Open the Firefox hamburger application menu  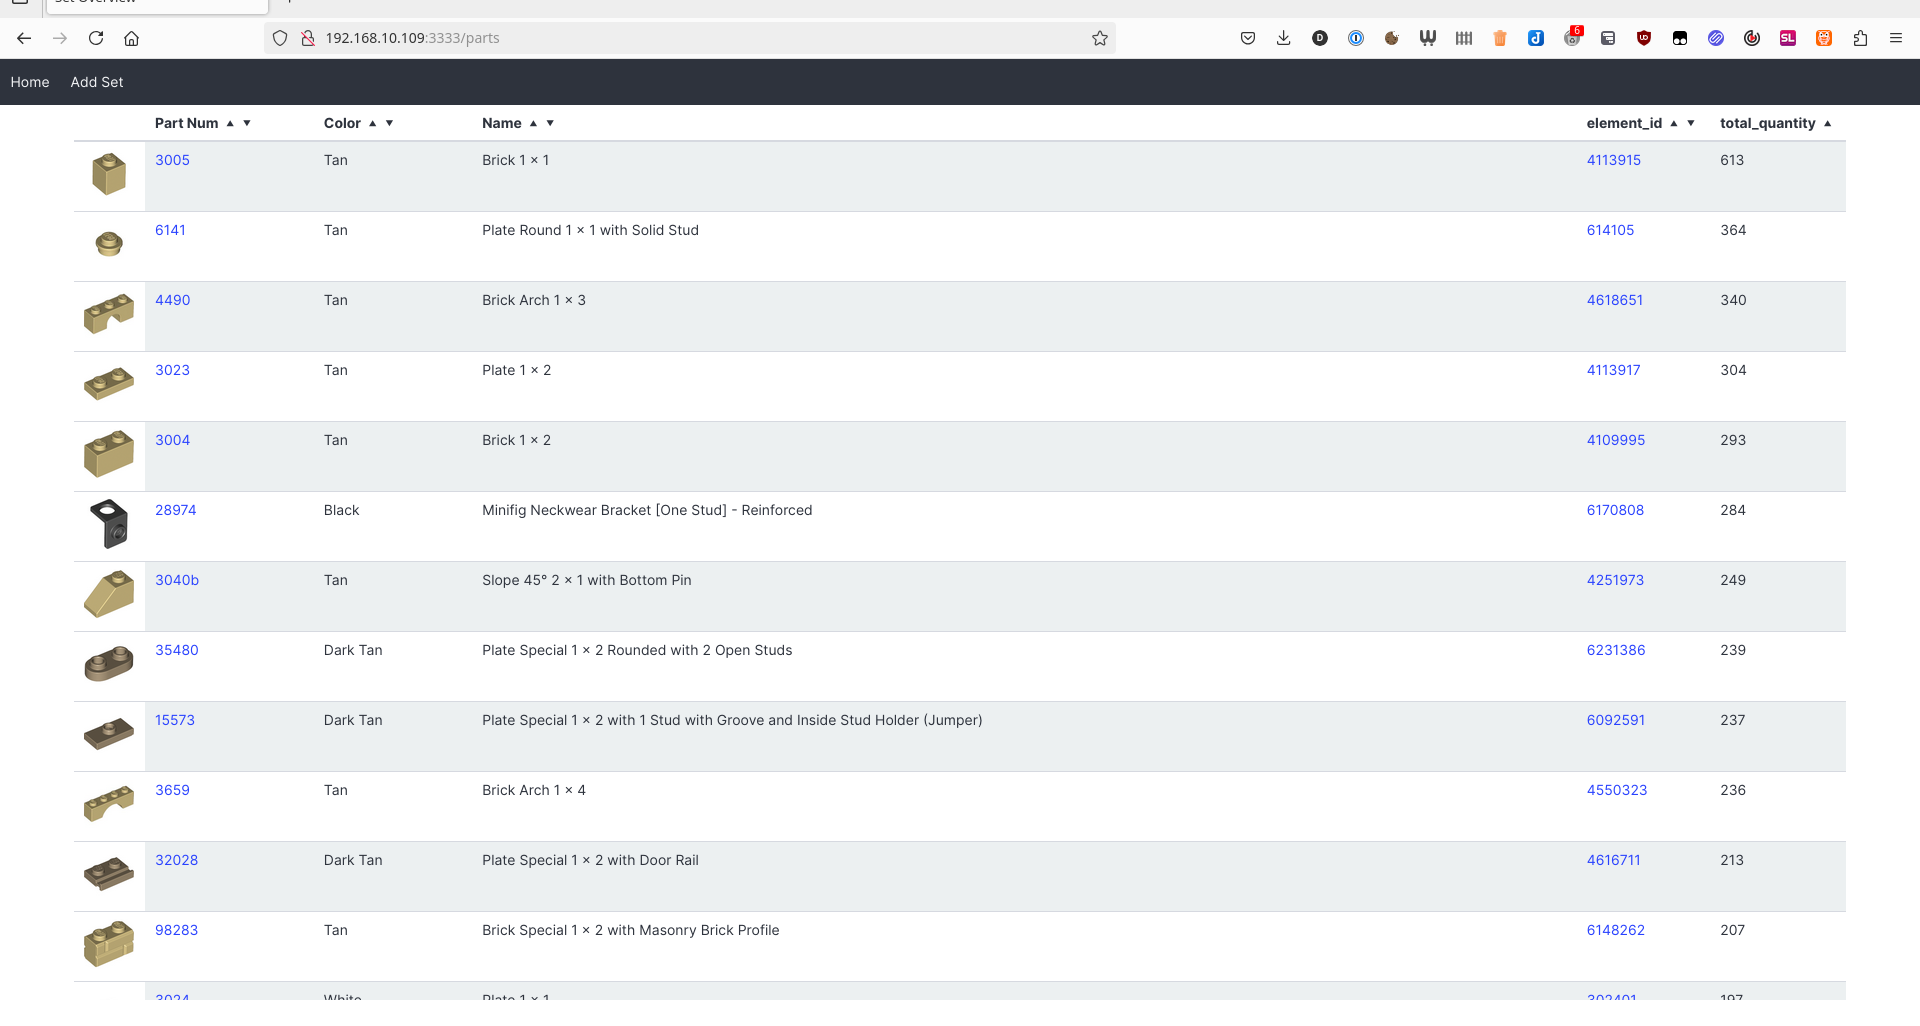1895,38
